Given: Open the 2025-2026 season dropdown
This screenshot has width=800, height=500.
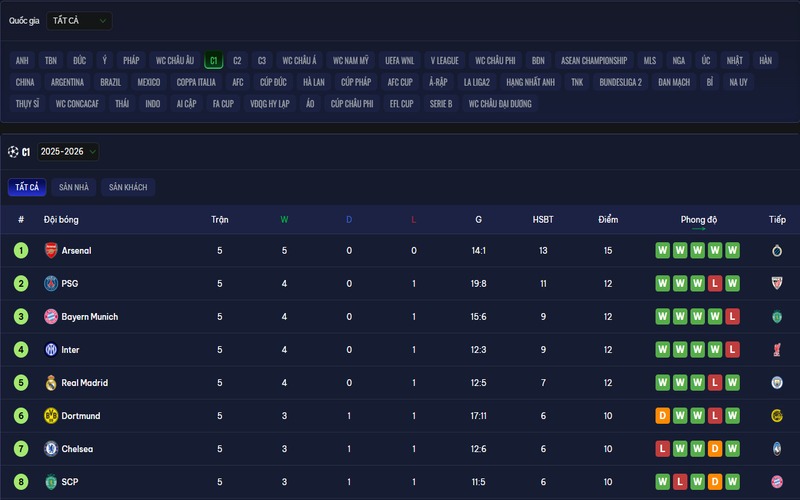Looking at the screenshot, I should click(x=68, y=152).
